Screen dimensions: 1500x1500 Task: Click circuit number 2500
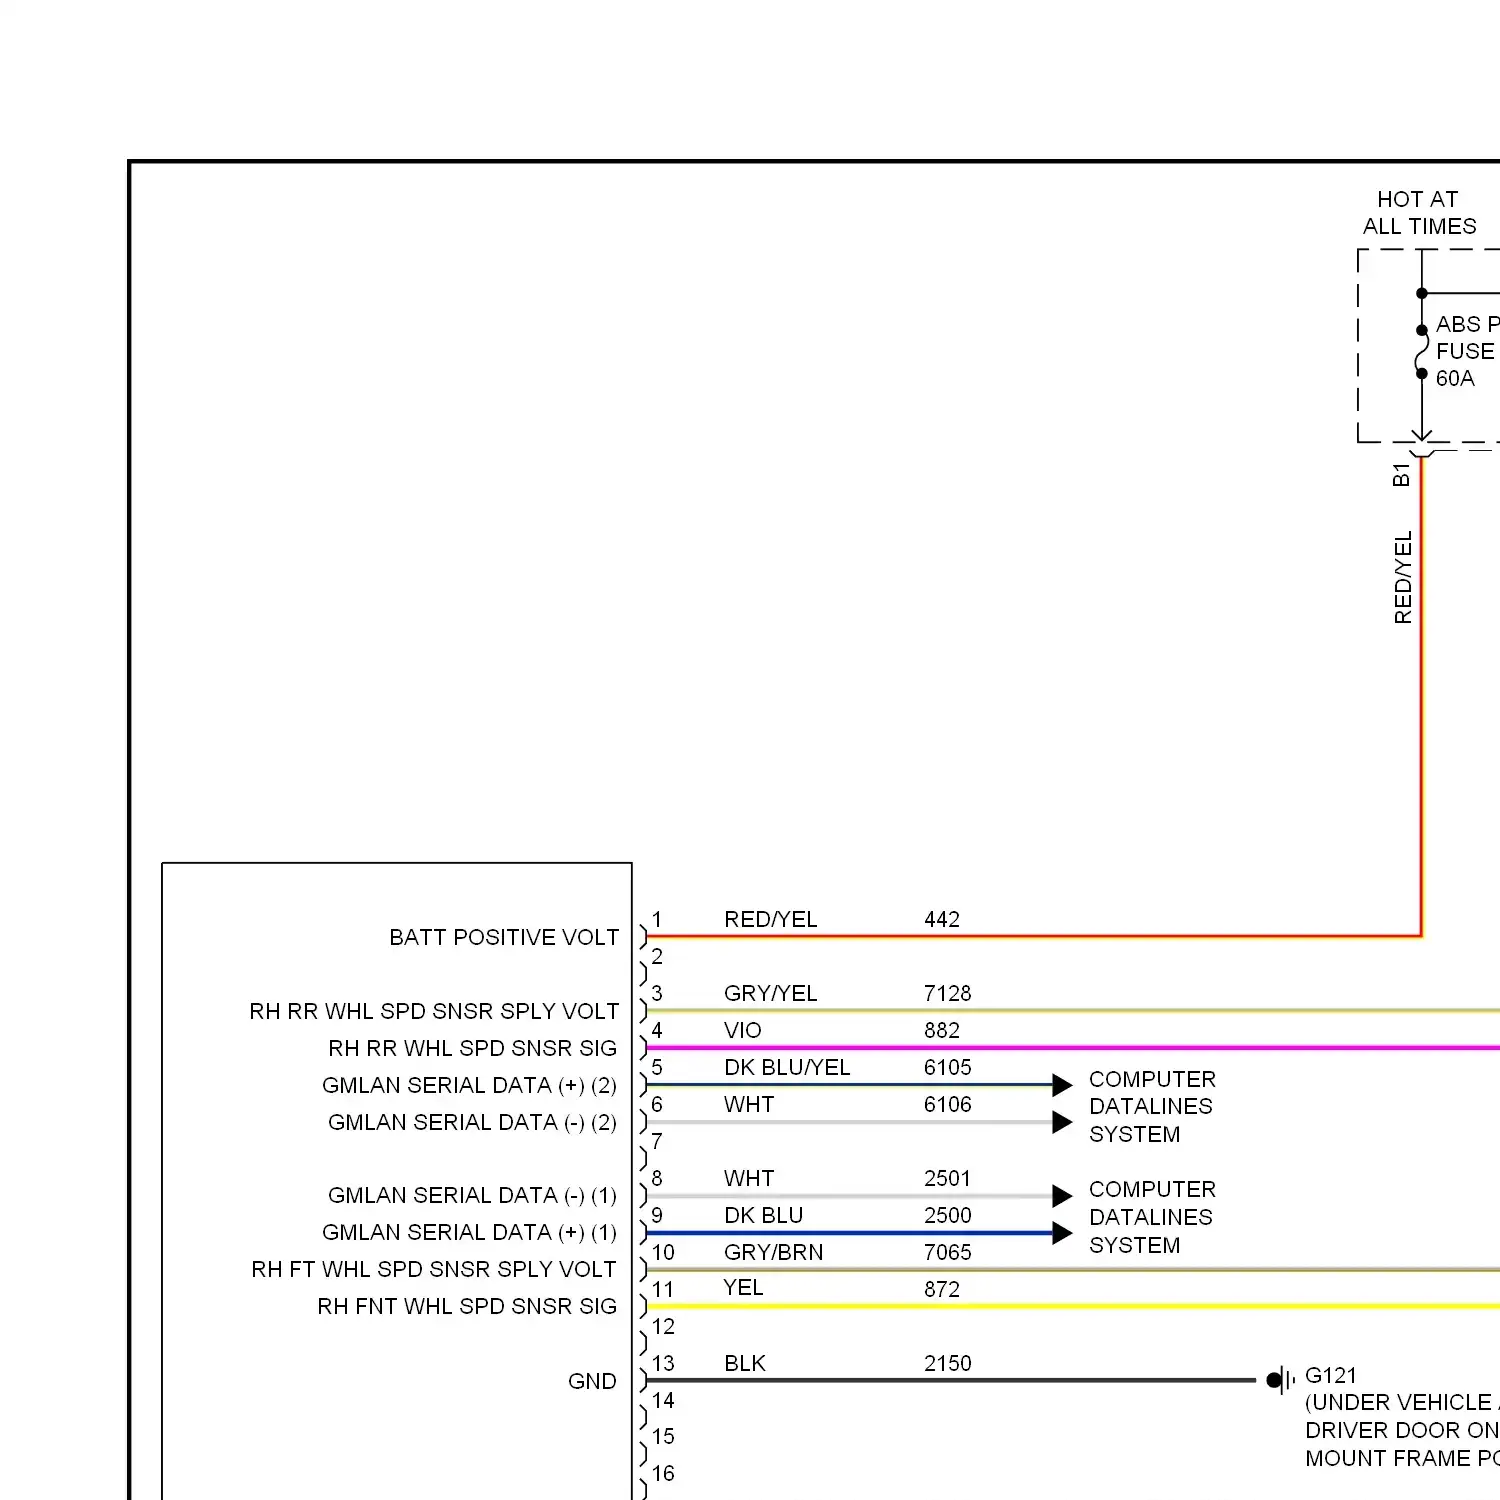(x=947, y=1215)
